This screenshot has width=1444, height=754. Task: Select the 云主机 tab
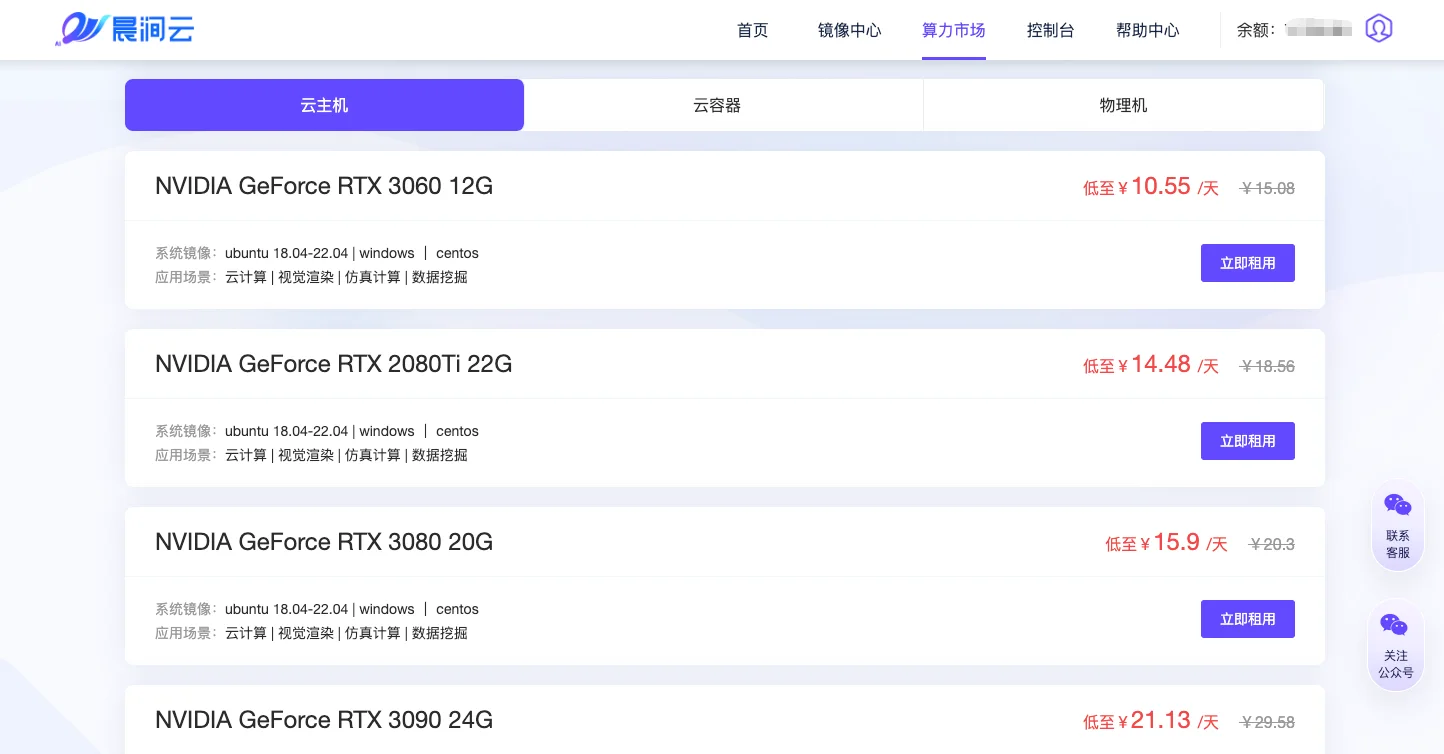(324, 105)
